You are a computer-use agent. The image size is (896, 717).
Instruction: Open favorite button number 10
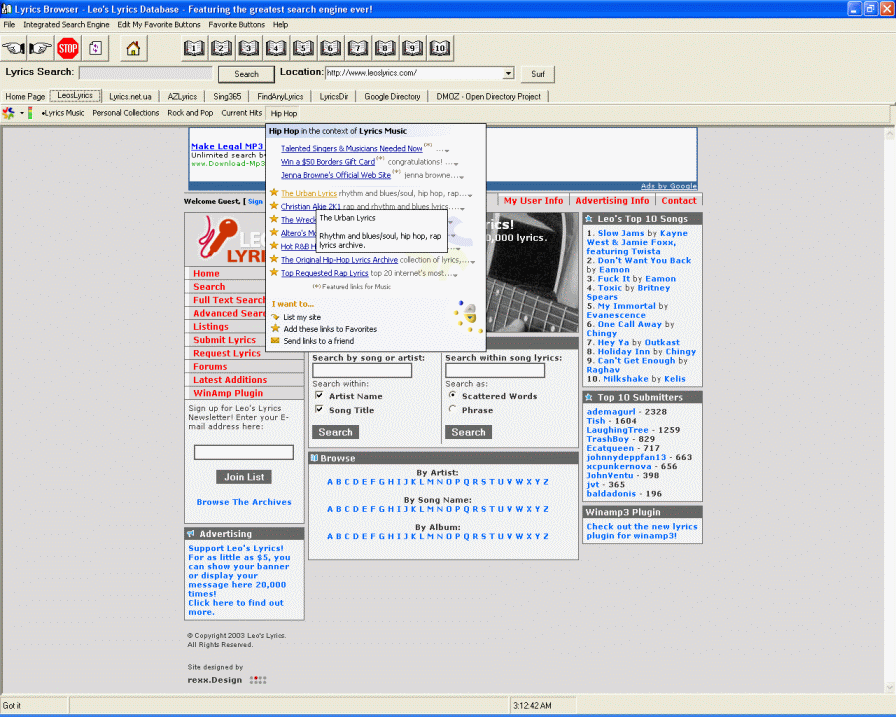point(440,49)
